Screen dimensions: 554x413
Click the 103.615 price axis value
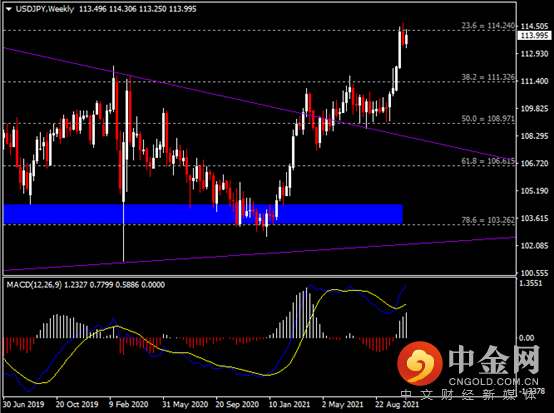[535, 218]
